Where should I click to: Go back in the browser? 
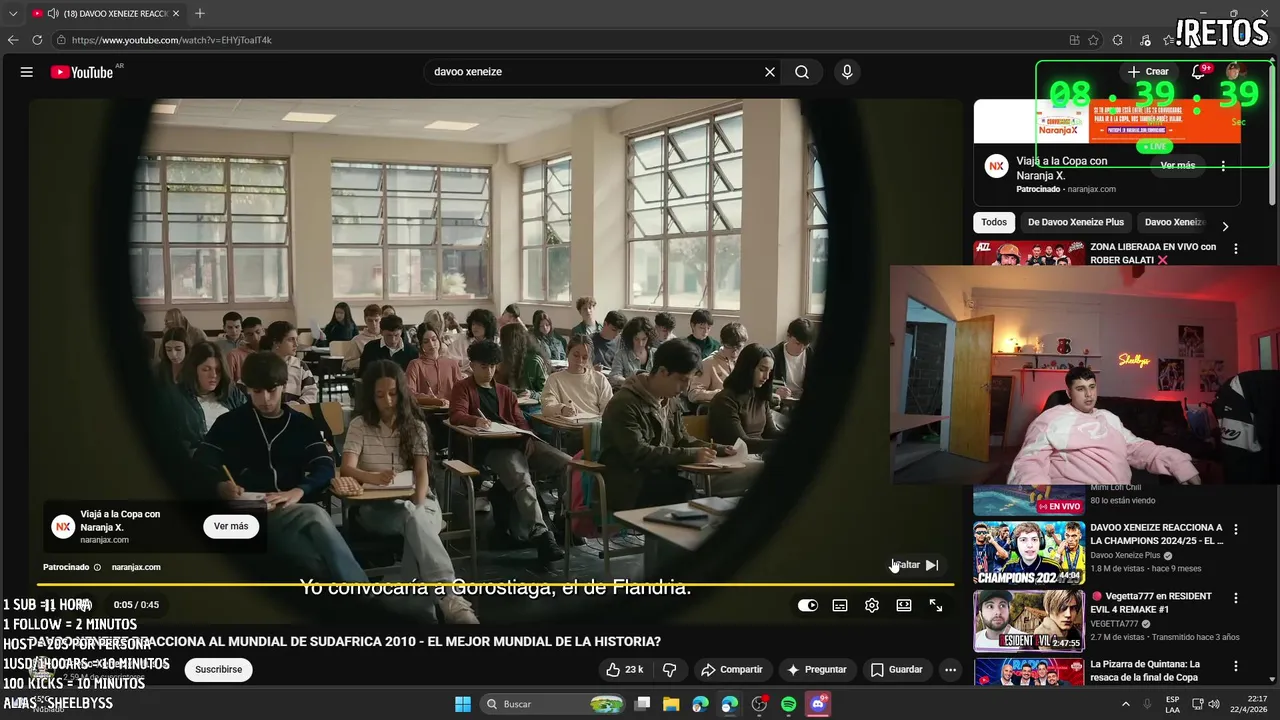pyautogui.click(x=13, y=40)
